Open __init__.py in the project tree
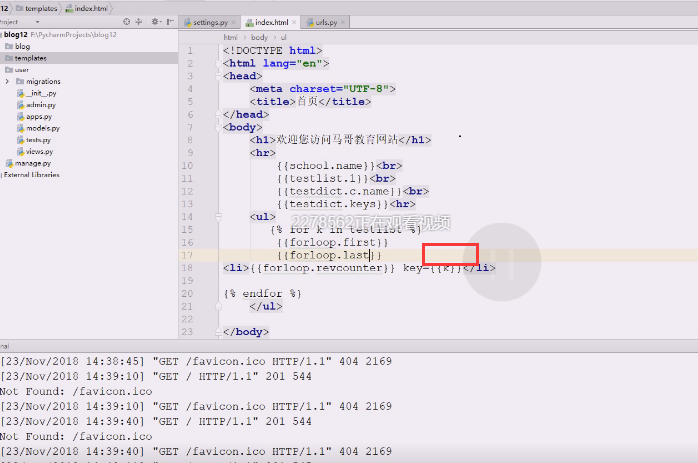Image resolution: width=698 pixels, height=463 pixels. (41, 93)
